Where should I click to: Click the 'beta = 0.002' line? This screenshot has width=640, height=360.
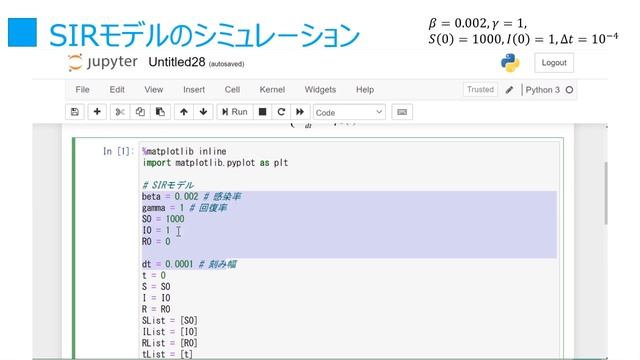coord(191,197)
